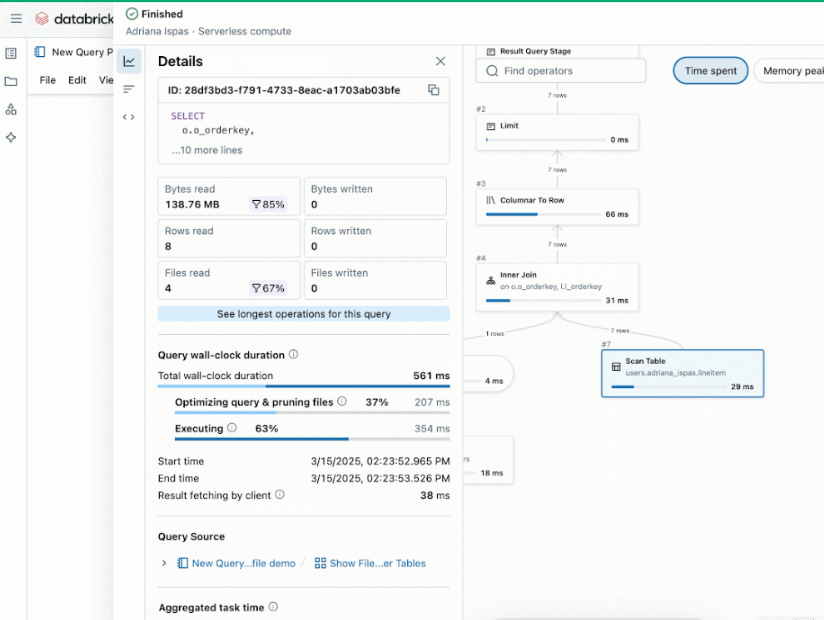The height and width of the screenshot is (620, 824).
Task: Click 'See longest operations for this query'
Action: 303,314
